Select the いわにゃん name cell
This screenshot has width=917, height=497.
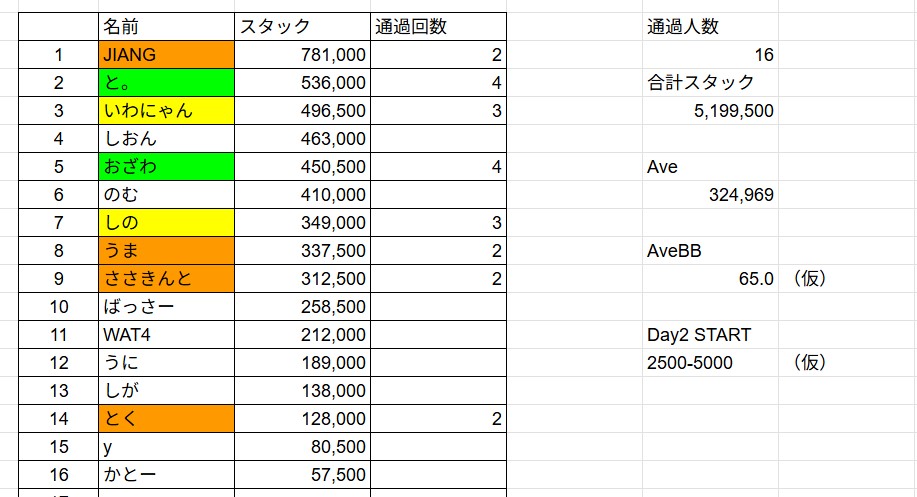coord(166,111)
